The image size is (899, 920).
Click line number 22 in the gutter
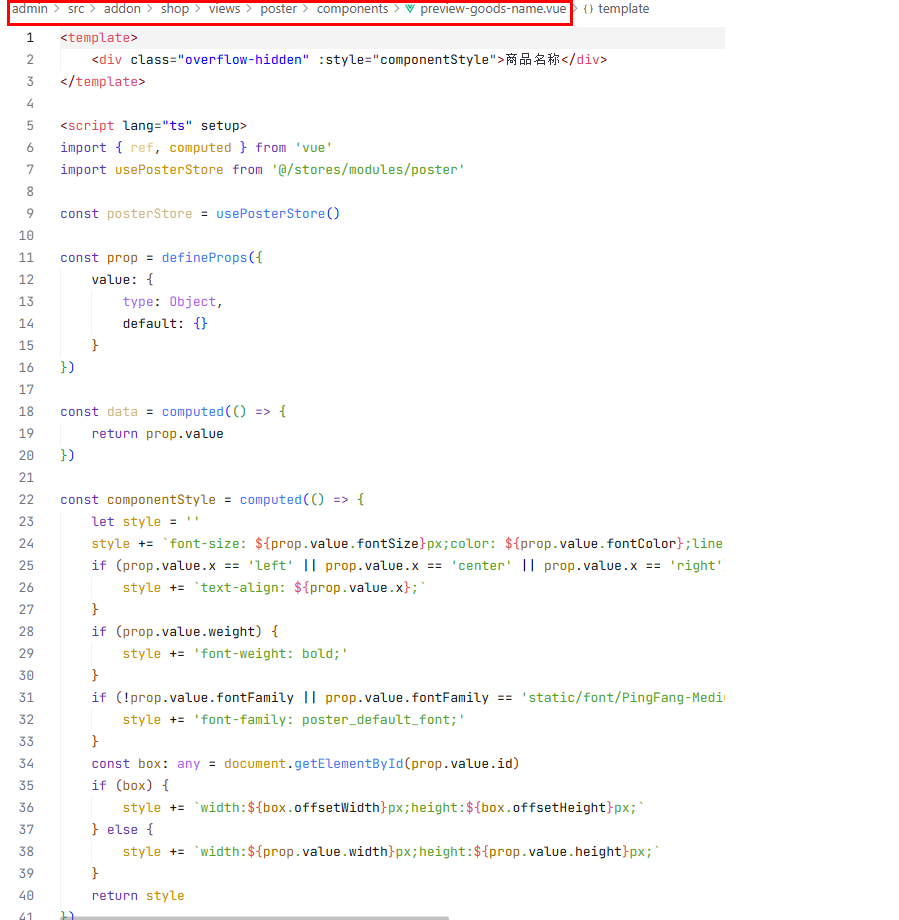(26, 499)
